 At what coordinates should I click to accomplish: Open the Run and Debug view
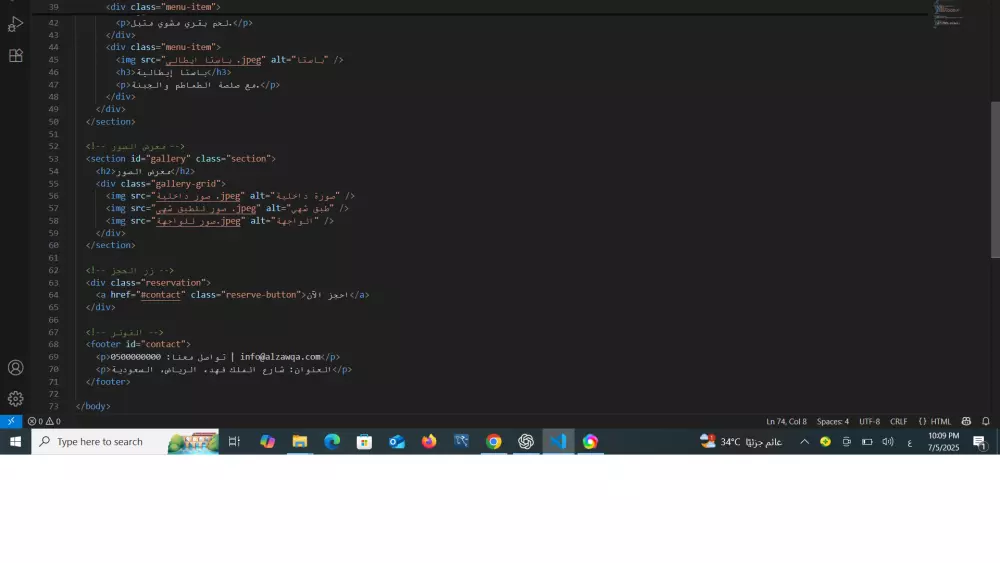[15, 24]
